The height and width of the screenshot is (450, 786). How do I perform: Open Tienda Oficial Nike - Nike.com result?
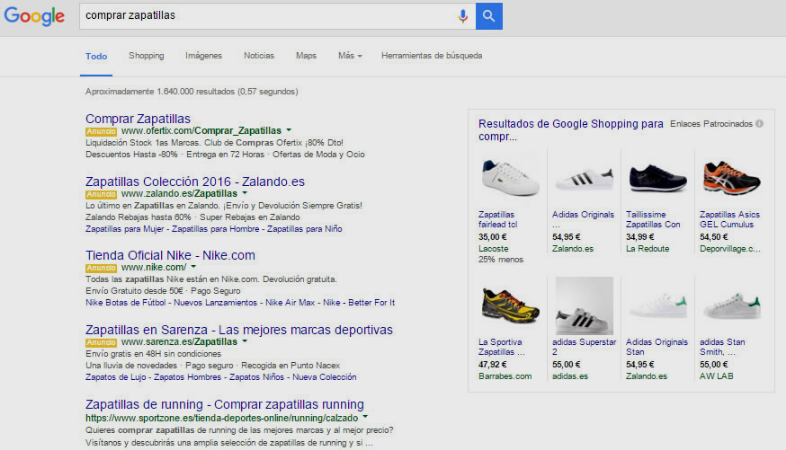point(170,255)
